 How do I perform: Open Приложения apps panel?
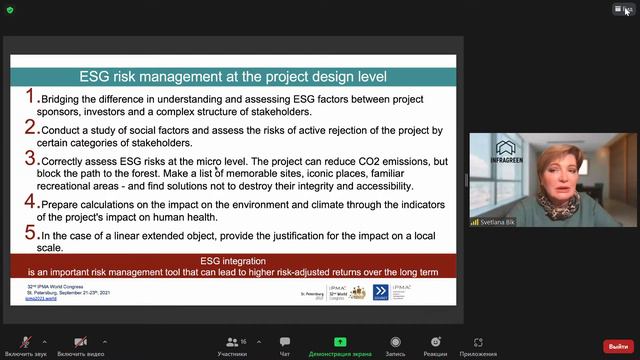pos(478,347)
